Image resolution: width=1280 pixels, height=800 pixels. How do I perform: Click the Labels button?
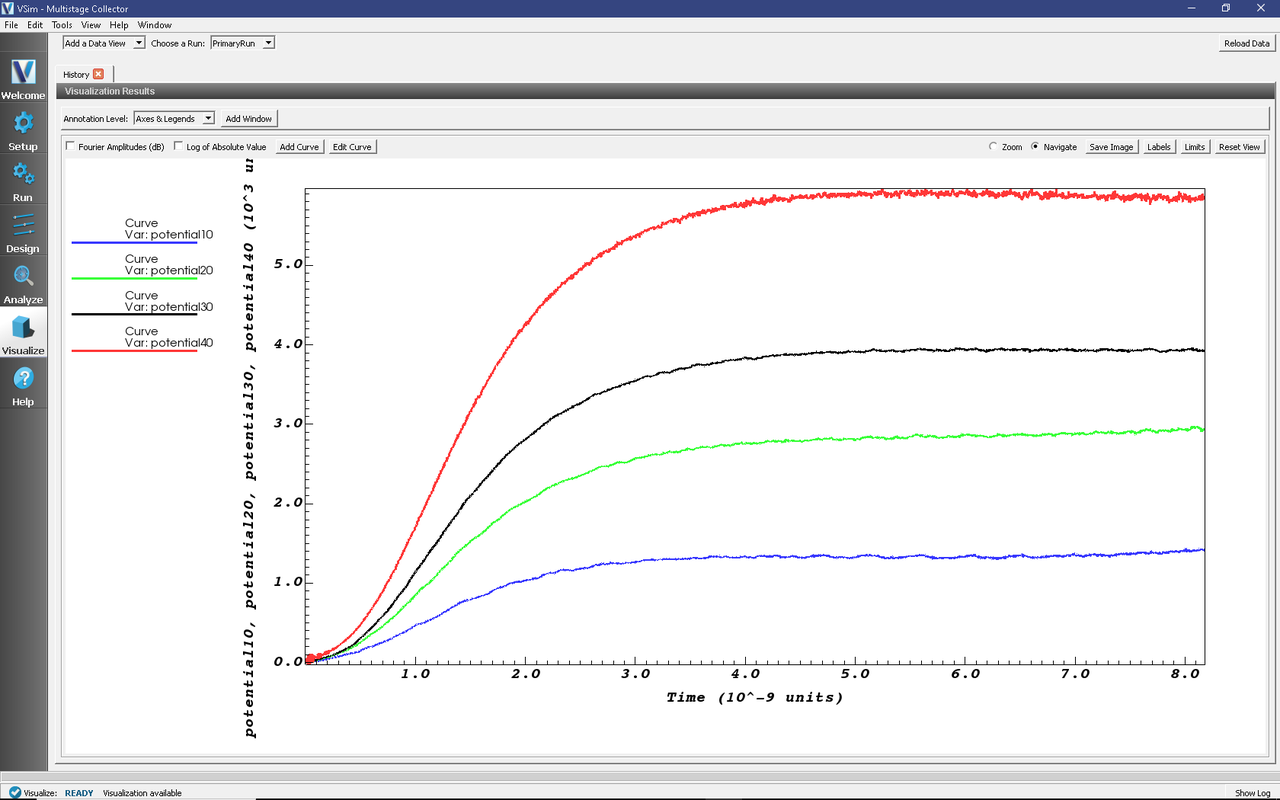pyautogui.click(x=1159, y=147)
